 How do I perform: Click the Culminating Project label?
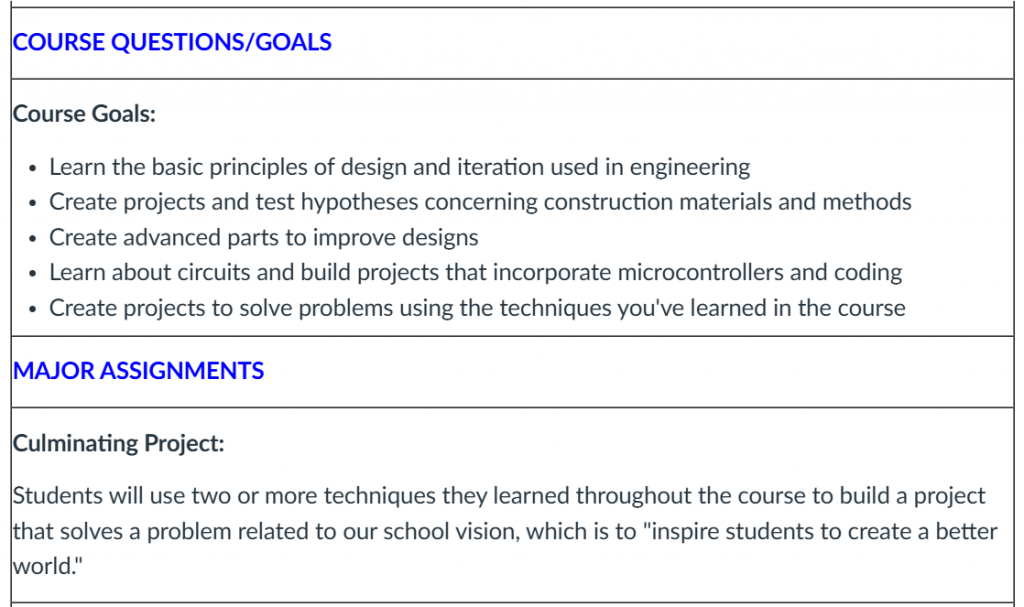click(x=118, y=443)
